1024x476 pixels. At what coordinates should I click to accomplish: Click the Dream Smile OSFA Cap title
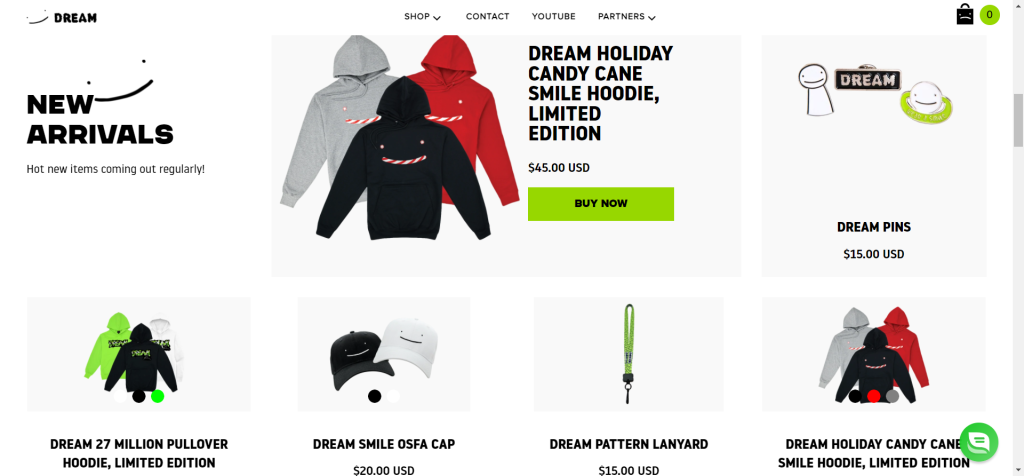384,444
